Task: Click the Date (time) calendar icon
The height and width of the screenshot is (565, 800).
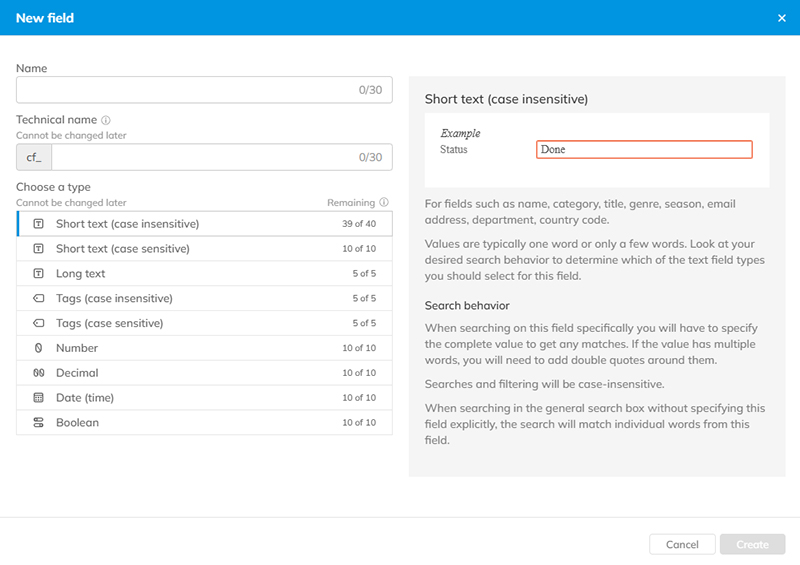Action: [38, 398]
